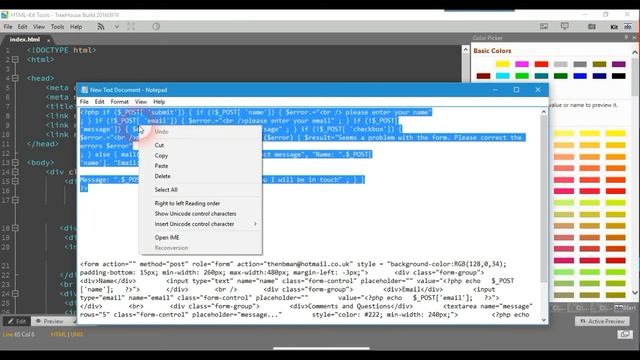The height and width of the screenshot is (360, 640).
Task: Open HTML-Kit Help menu
Action: click(x=76, y=27)
